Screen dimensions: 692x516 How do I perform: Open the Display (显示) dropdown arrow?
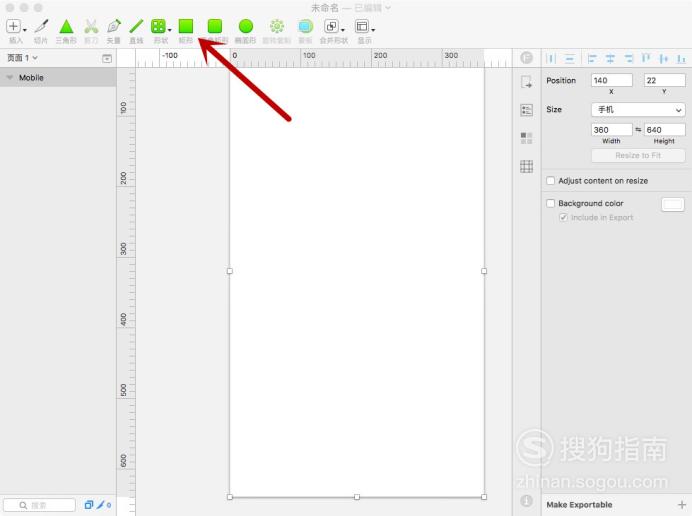point(373,30)
